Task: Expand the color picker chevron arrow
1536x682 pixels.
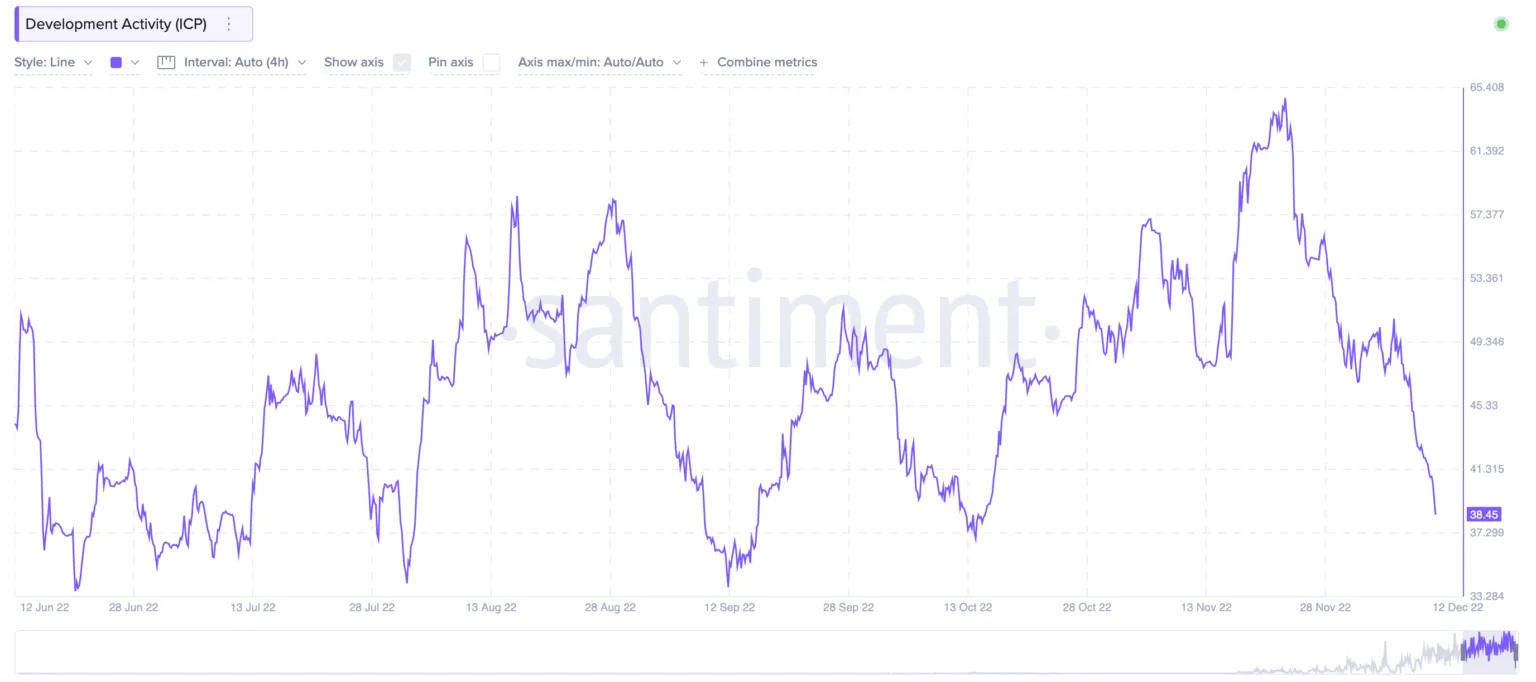Action: coord(135,62)
